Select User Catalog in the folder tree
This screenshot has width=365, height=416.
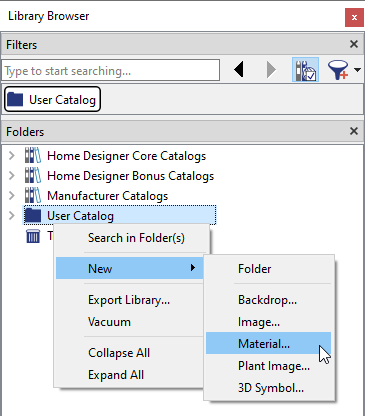[119, 215]
